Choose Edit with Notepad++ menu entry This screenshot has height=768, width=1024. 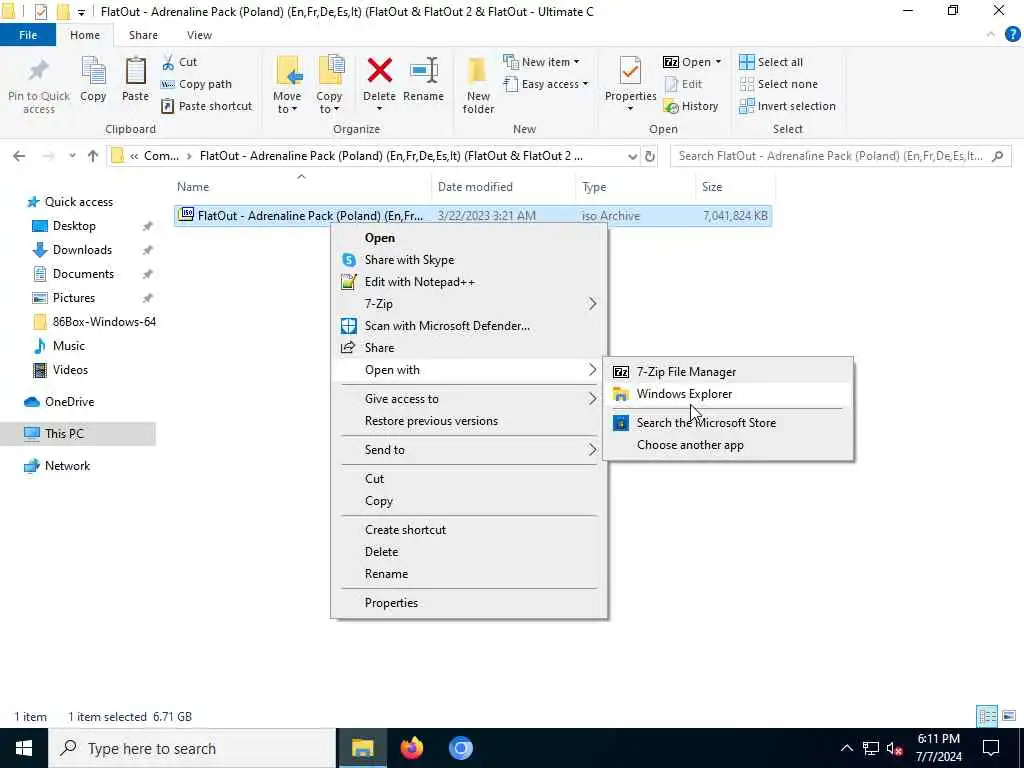click(x=469, y=282)
